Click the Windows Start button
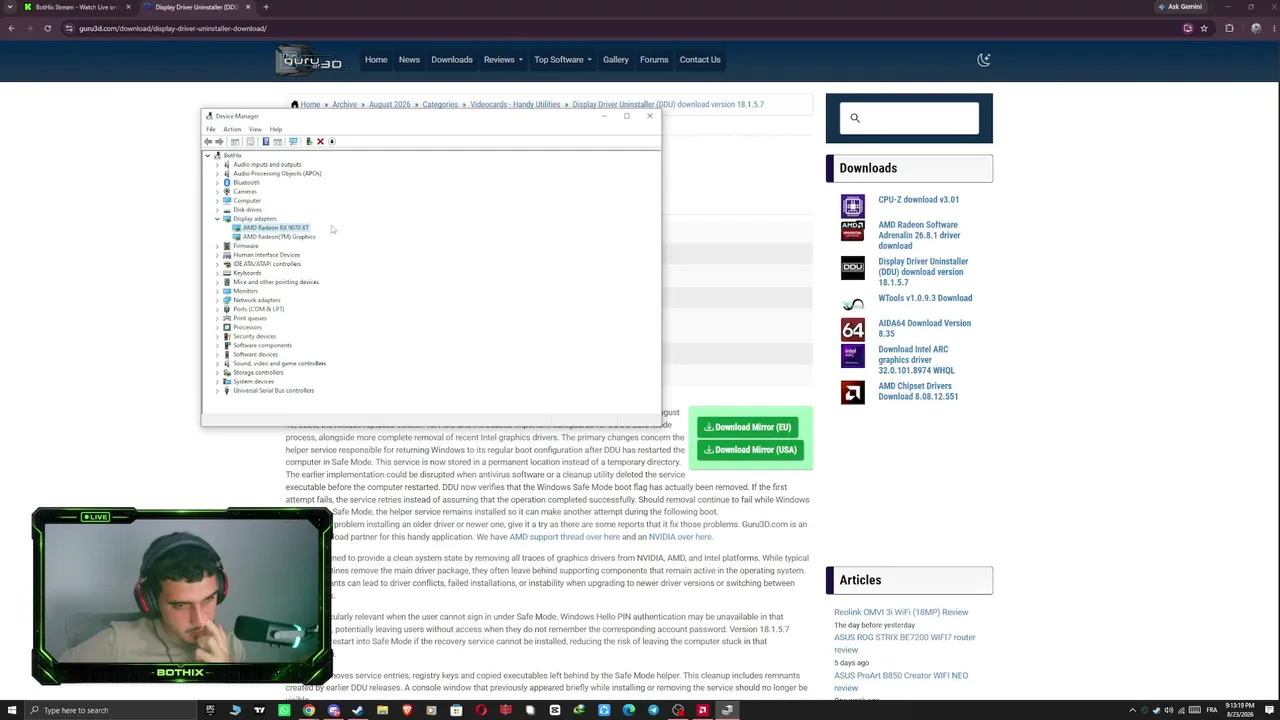The height and width of the screenshot is (720, 1280). pos(11,710)
